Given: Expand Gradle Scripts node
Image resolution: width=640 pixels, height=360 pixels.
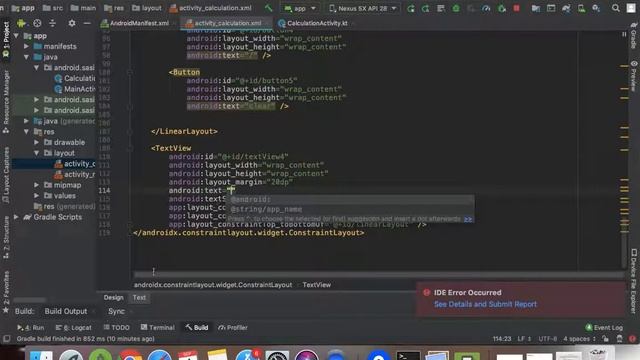Looking at the screenshot, I should tap(16, 217).
